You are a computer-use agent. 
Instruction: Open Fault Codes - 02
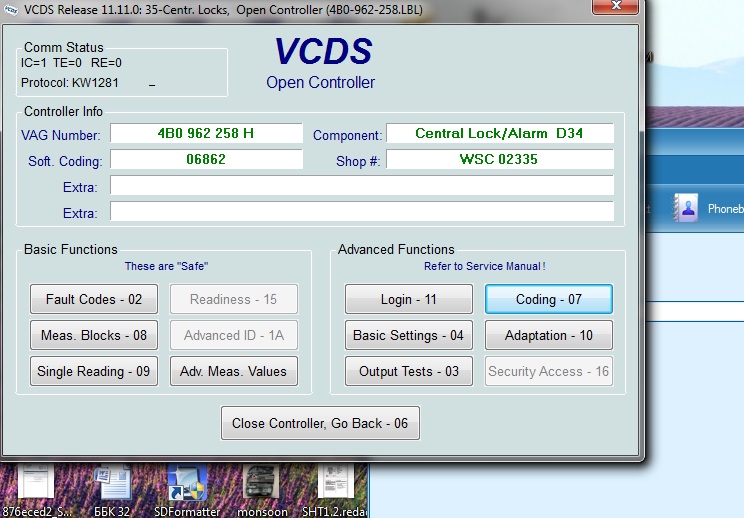[94, 299]
